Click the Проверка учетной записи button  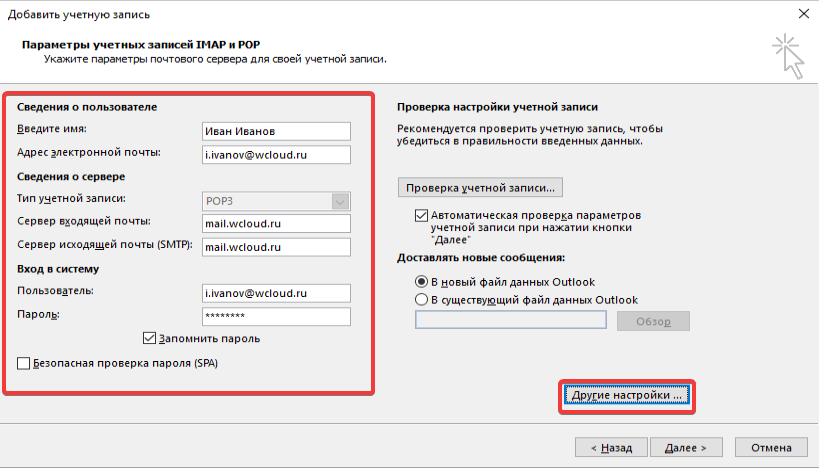tap(479, 187)
